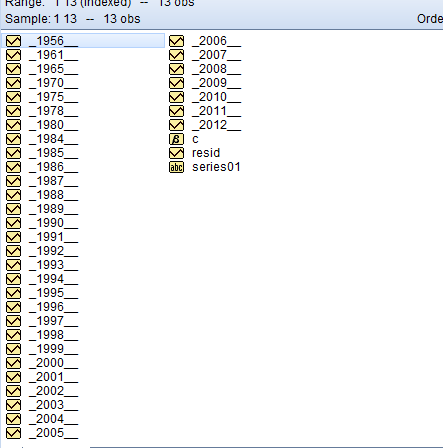
Task: Select the _1996__ series name
Action: [53, 307]
